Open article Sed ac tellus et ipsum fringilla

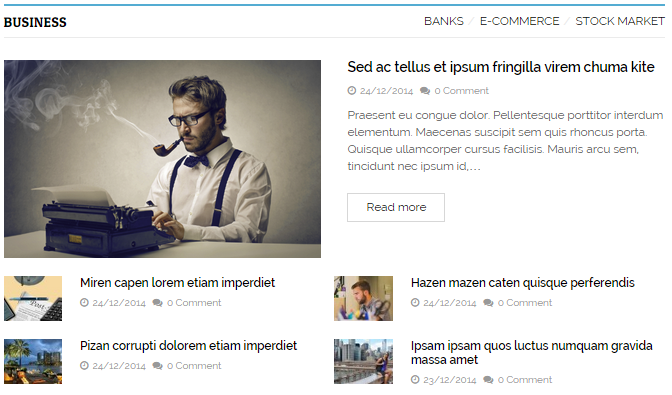501,67
